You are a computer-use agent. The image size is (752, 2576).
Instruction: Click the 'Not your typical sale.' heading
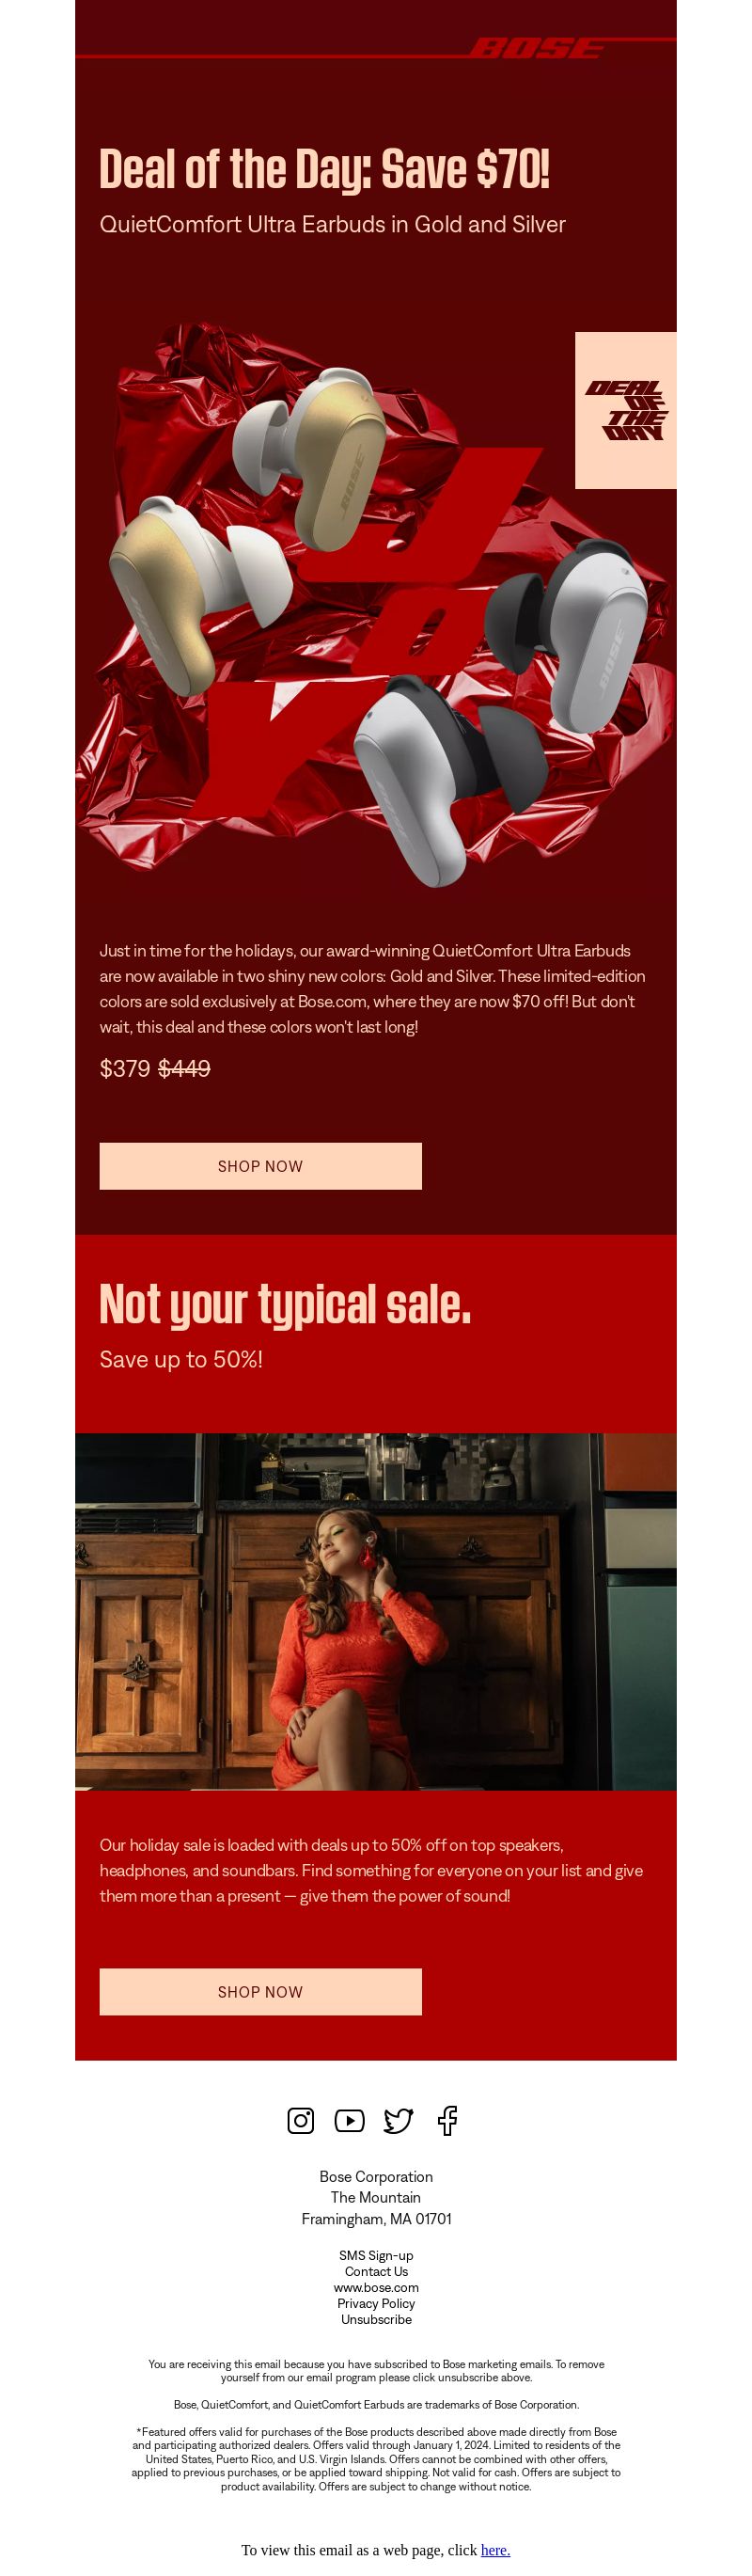tap(285, 1304)
